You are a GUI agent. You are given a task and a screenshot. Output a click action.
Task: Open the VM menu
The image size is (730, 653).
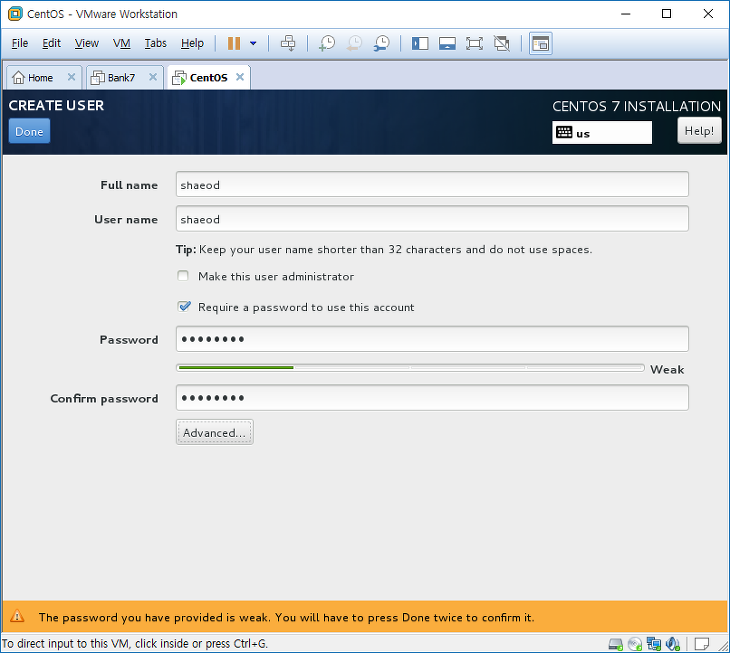click(122, 43)
